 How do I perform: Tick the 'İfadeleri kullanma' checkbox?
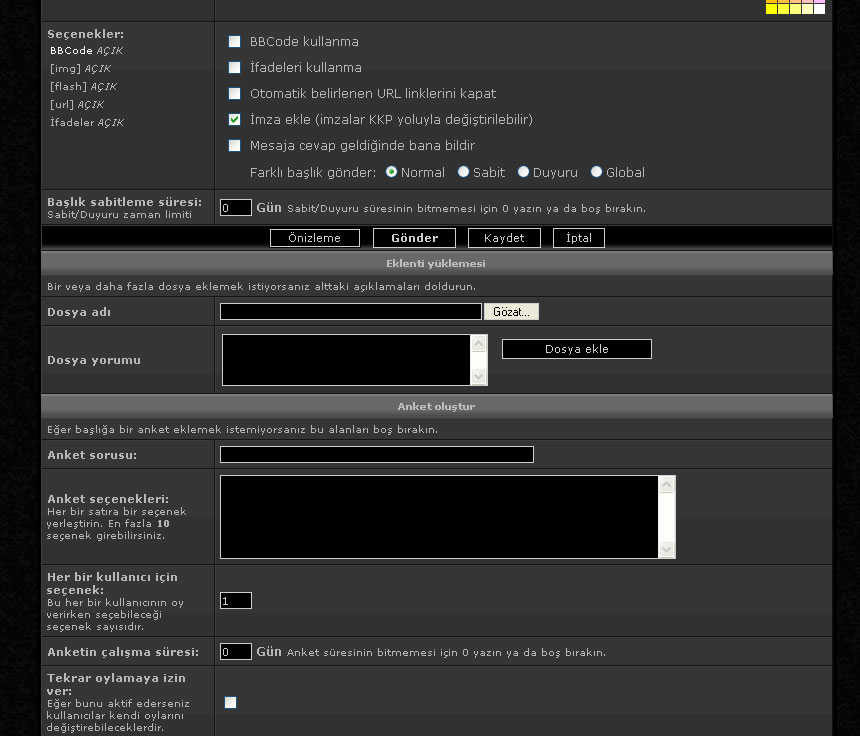[x=234, y=67]
